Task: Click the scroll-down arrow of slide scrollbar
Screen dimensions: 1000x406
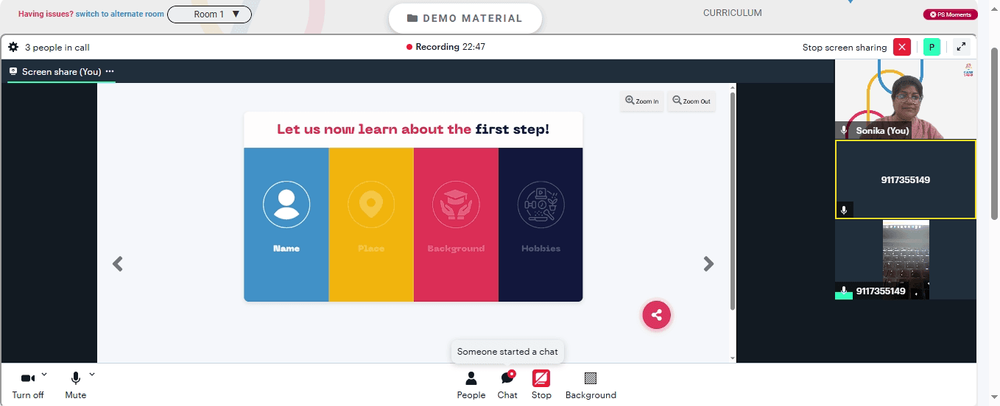Action: pyautogui.click(x=732, y=358)
